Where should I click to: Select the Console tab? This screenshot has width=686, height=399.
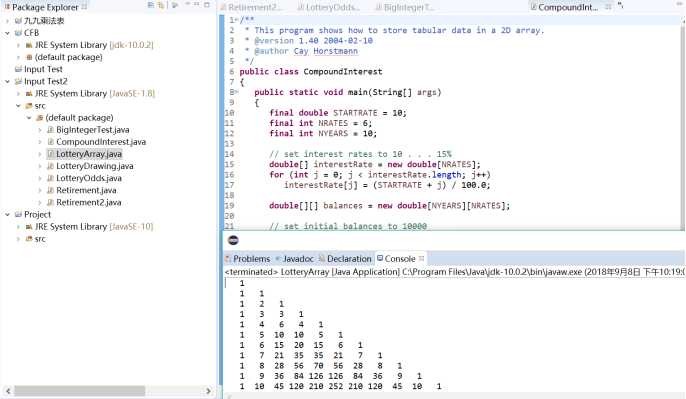tap(400, 259)
